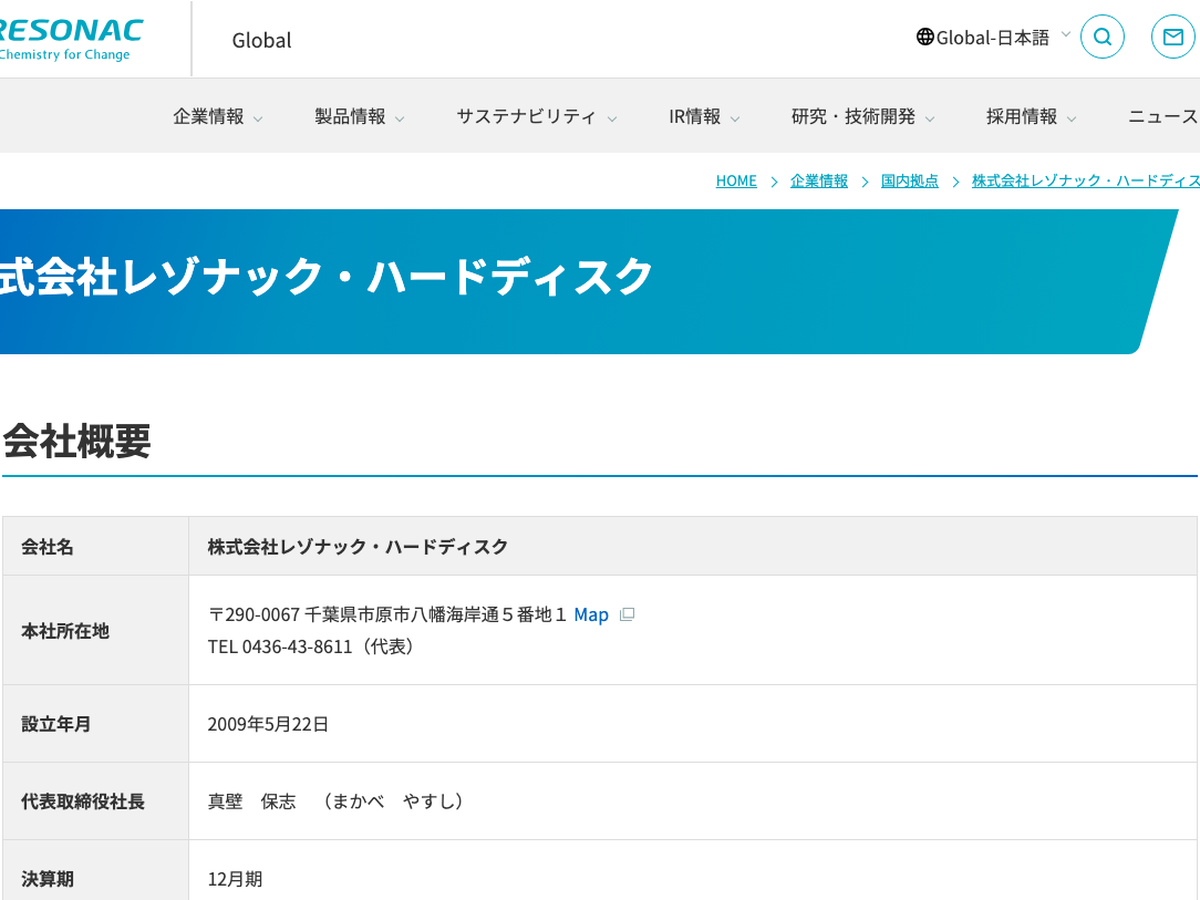This screenshot has height=900, width=1200.
Task: Click the globe language icon
Action: [925, 37]
